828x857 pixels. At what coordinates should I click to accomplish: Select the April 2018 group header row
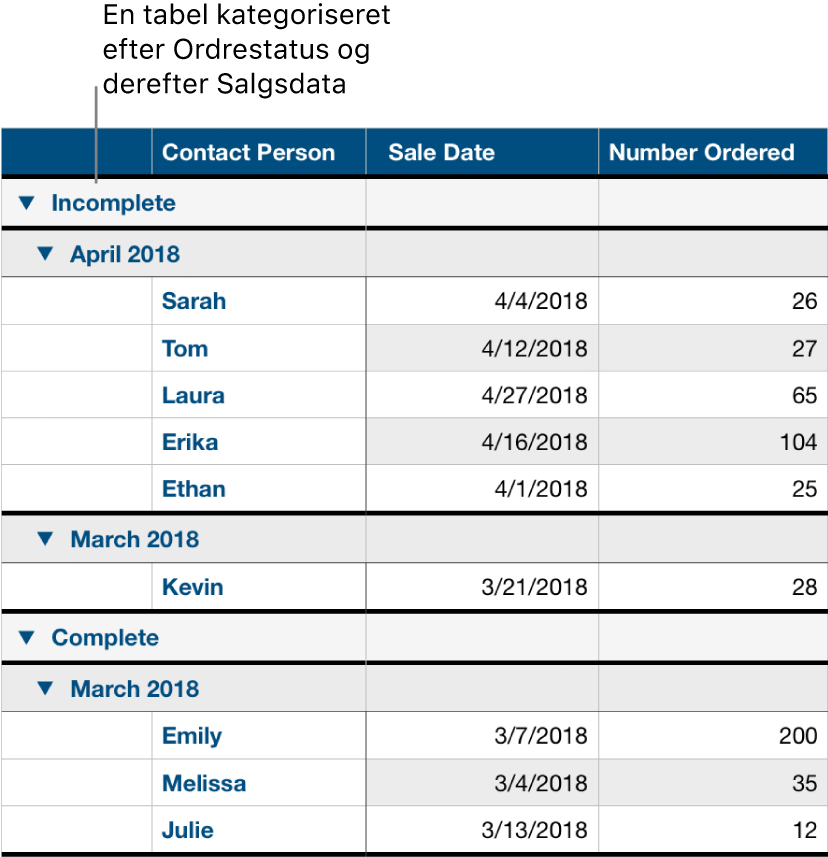pos(124,254)
